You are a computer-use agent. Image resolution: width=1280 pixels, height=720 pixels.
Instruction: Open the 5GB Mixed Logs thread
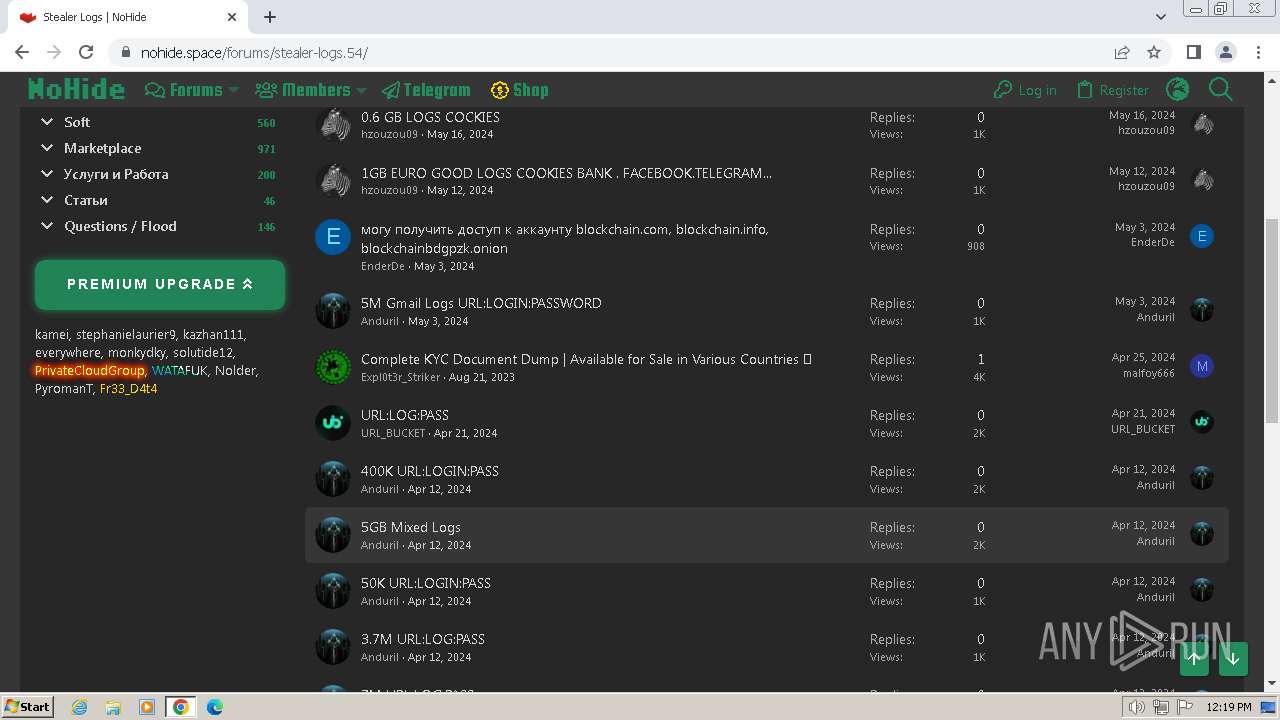point(411,527)
